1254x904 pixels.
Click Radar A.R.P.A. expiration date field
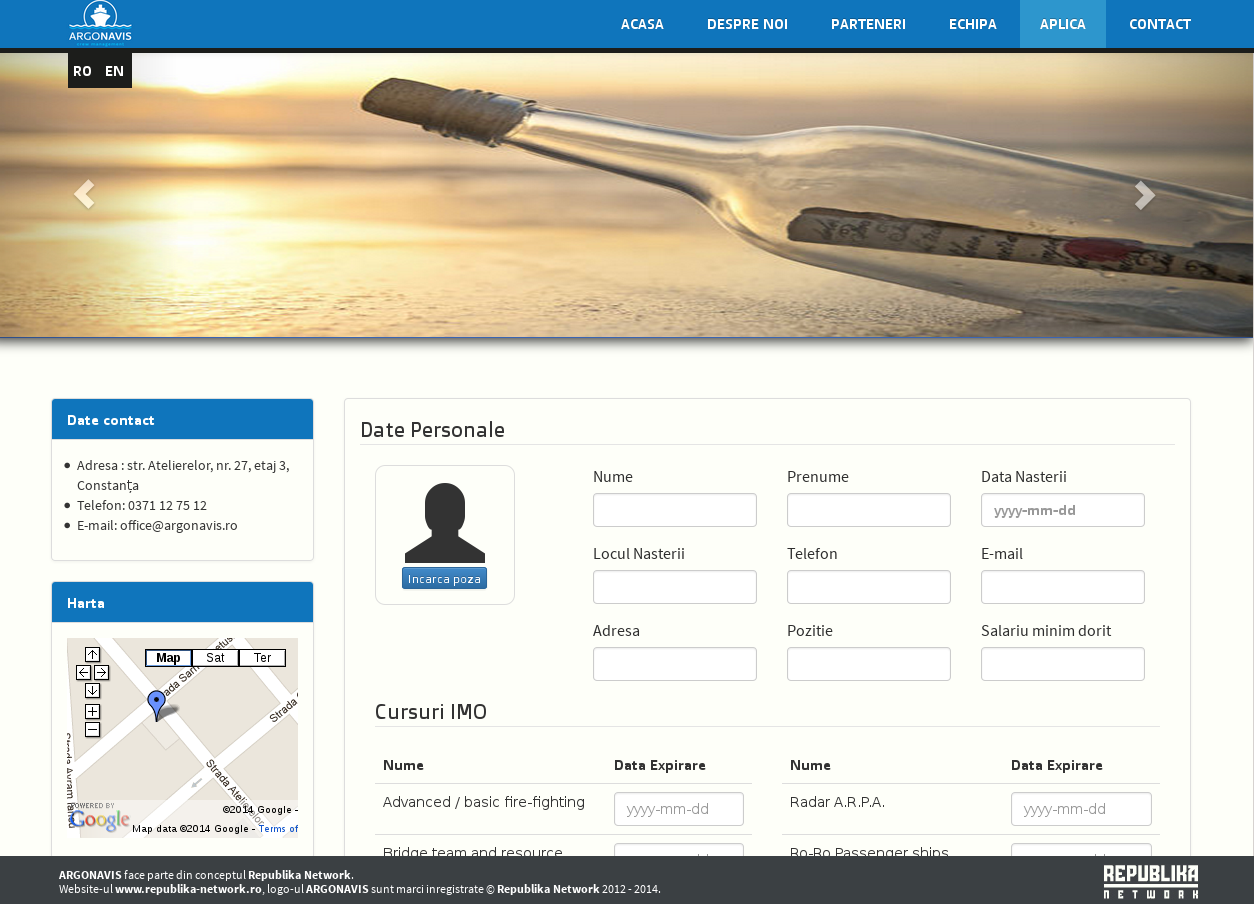pyautogui.click(x=1081, y=809)
